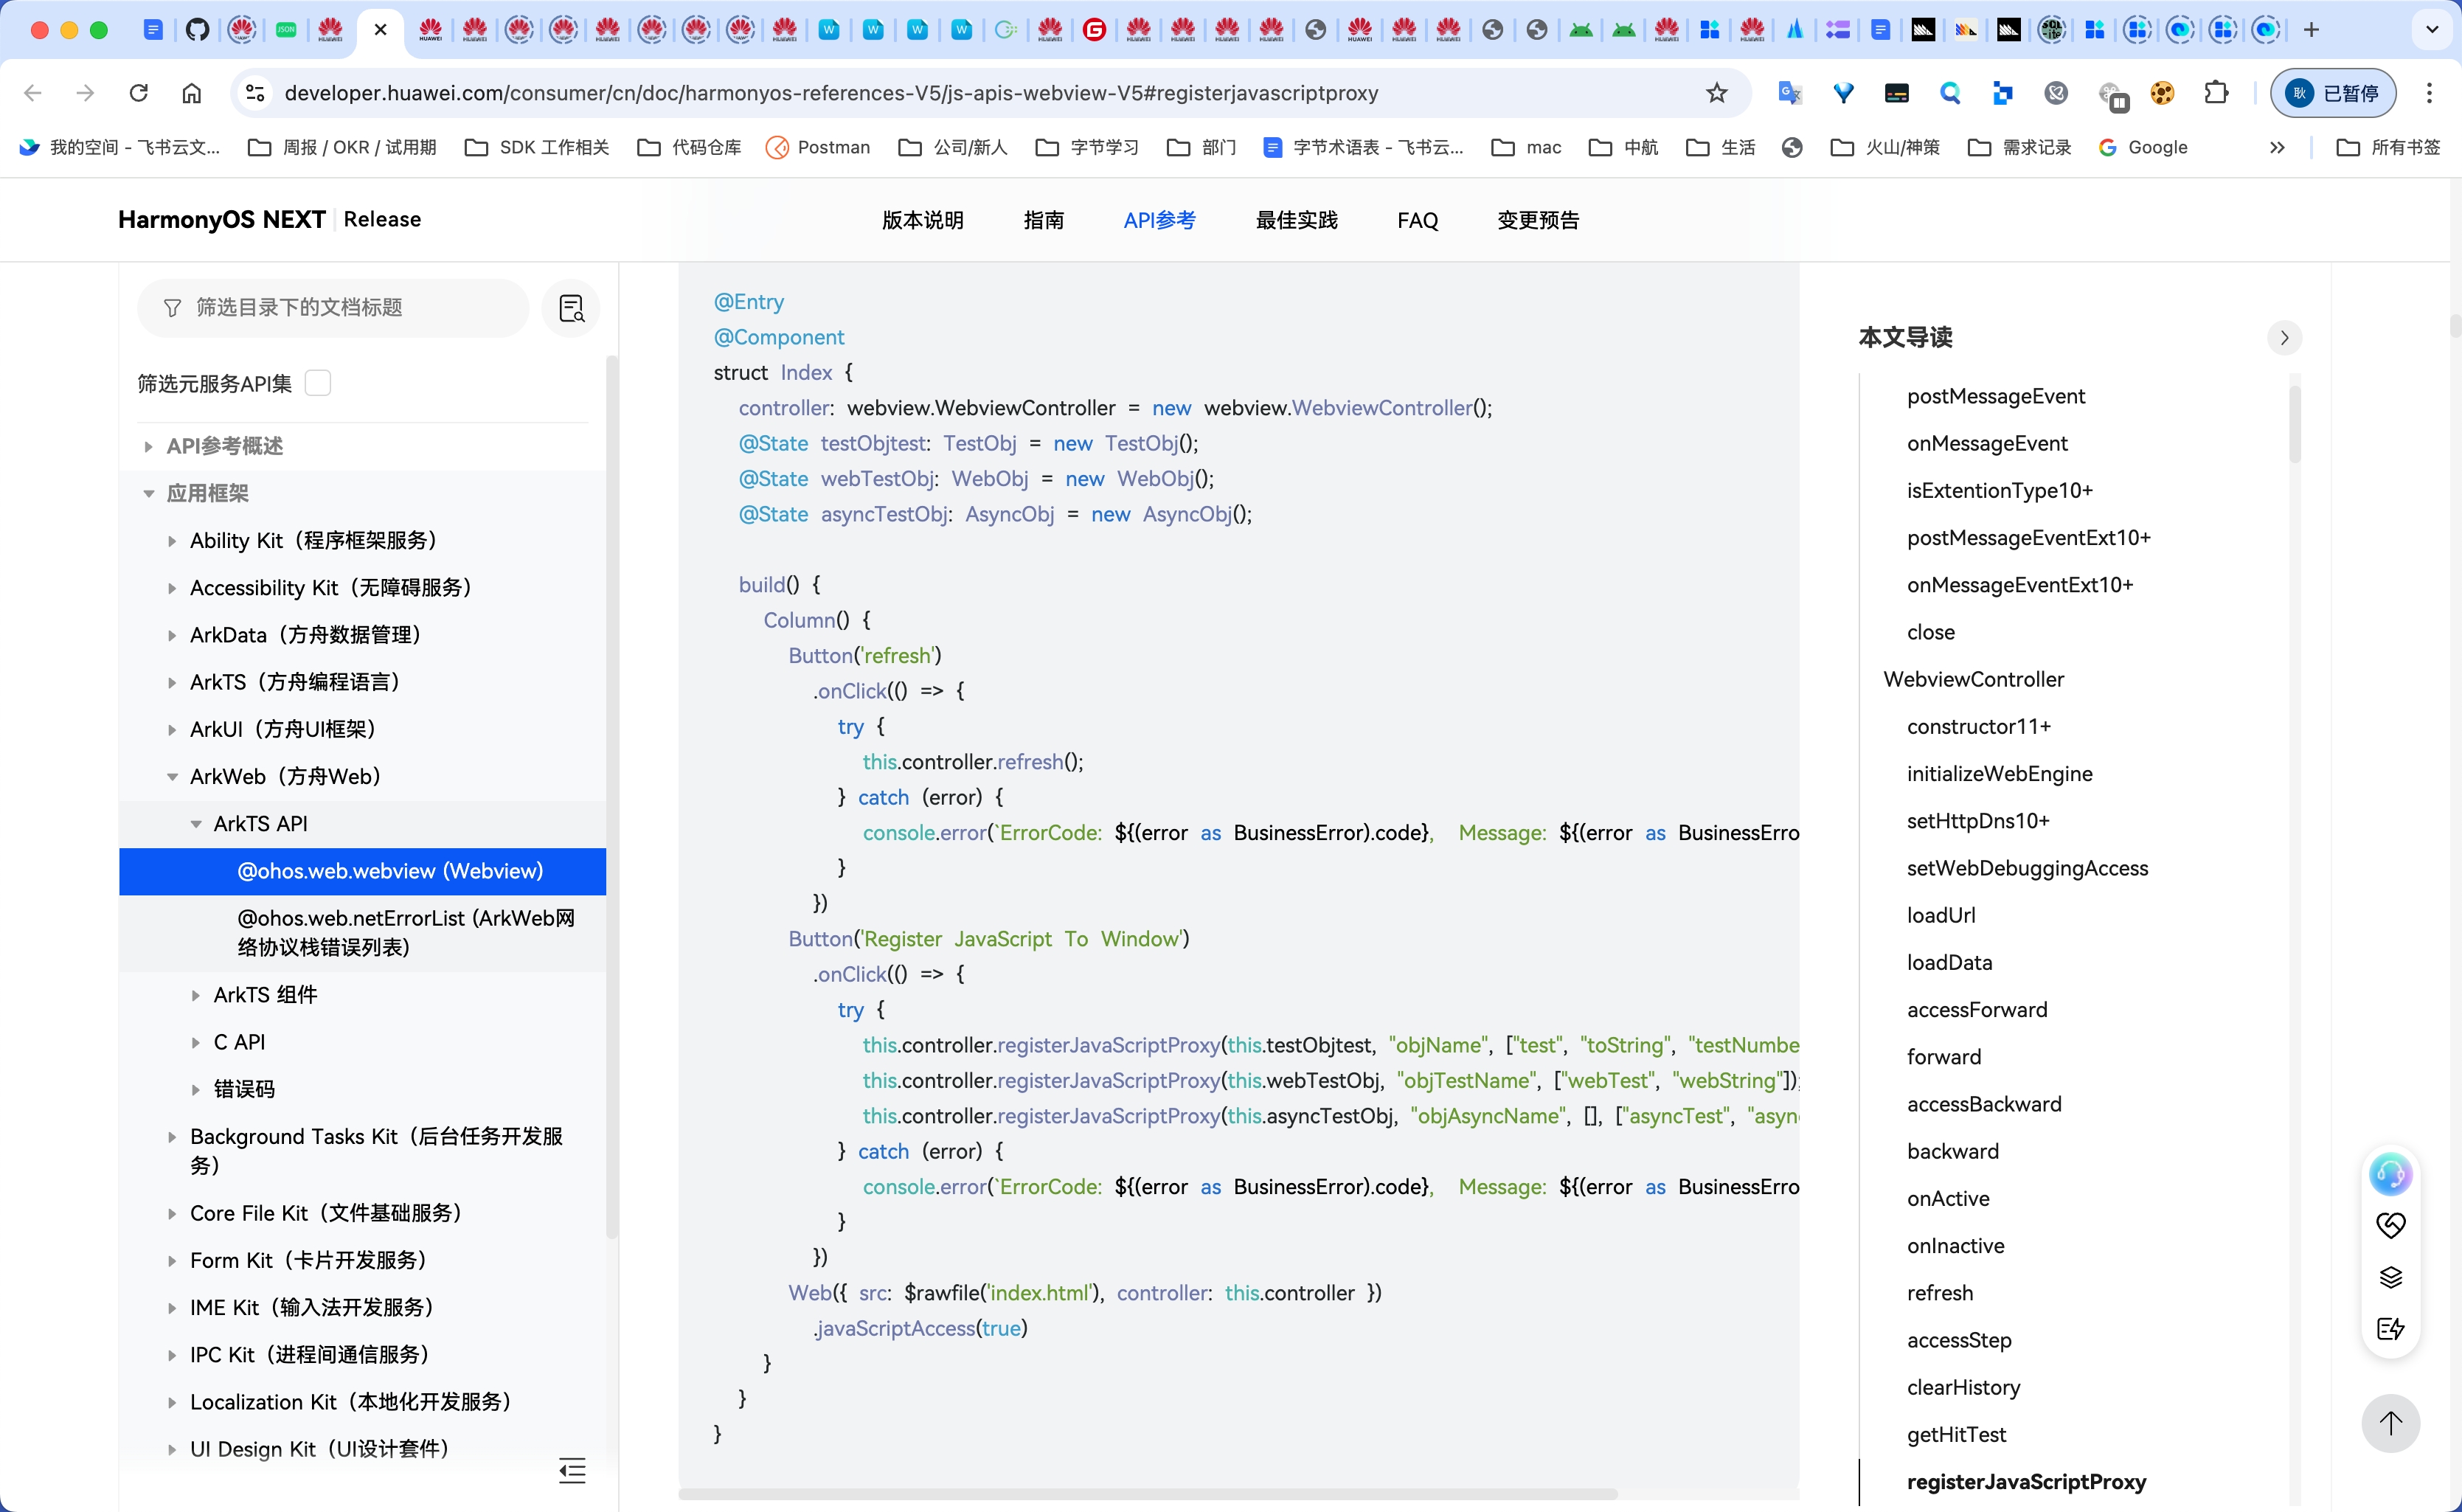The height and width of the screenshot is (1512, 2462).
Task: Bookmark this page with the star icon
Action: tap(1717, 93)
